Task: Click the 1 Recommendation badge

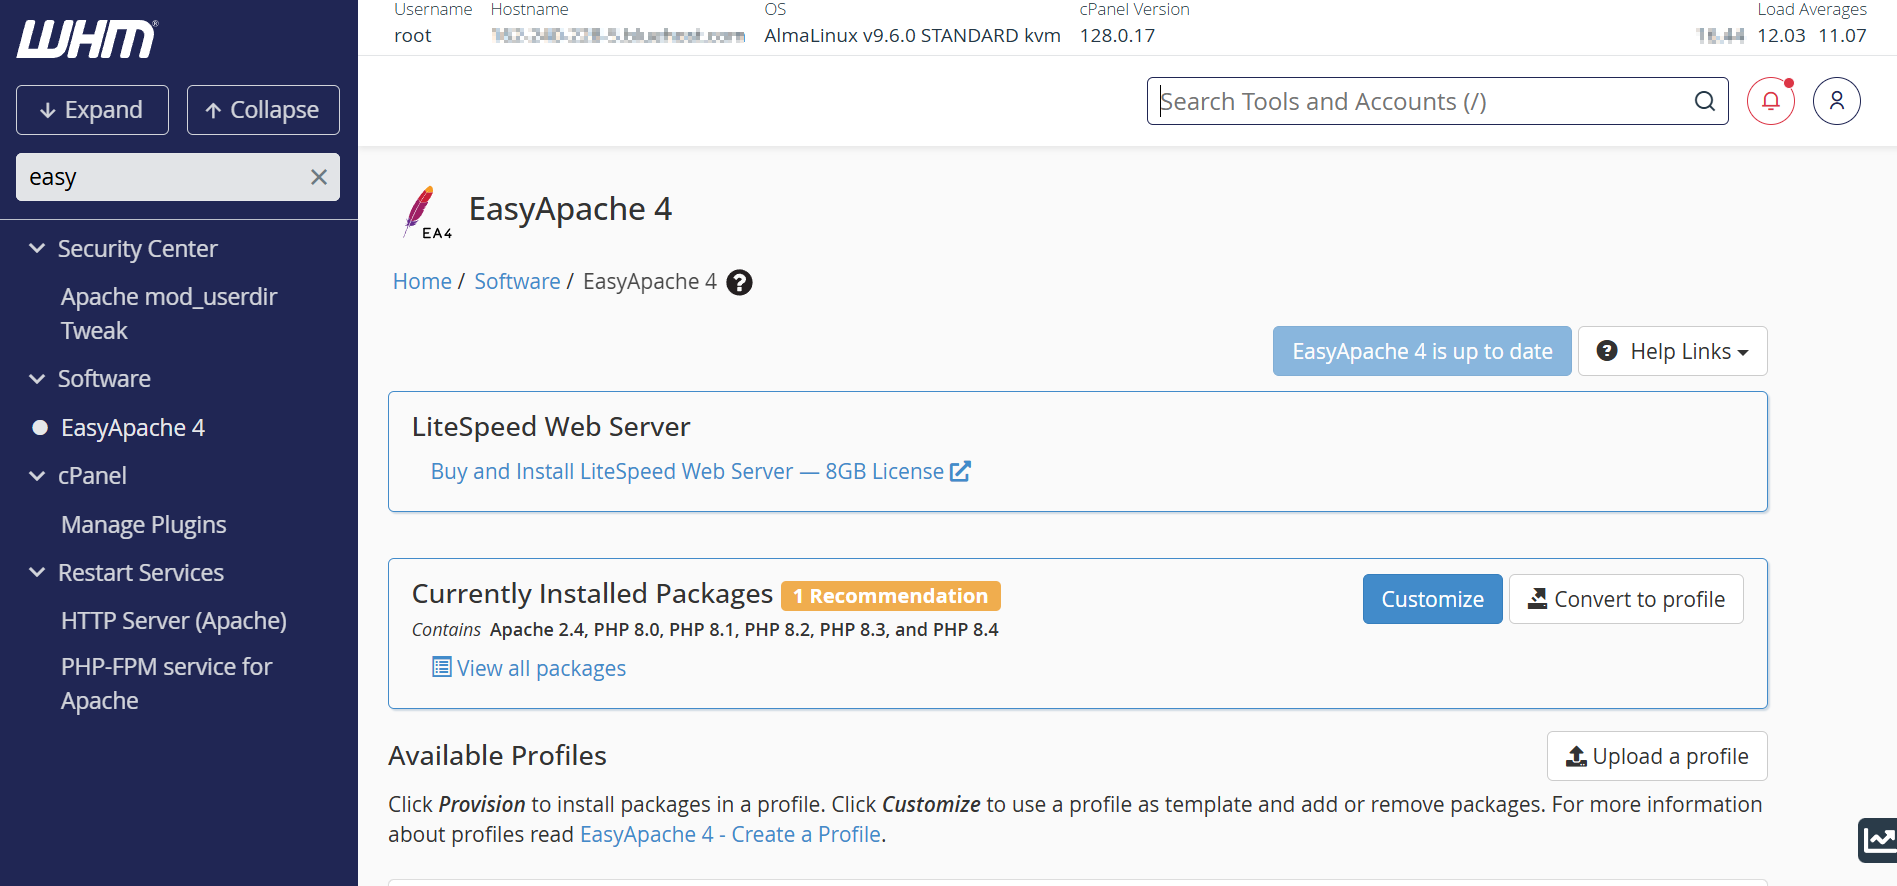Action: (891, 596)
